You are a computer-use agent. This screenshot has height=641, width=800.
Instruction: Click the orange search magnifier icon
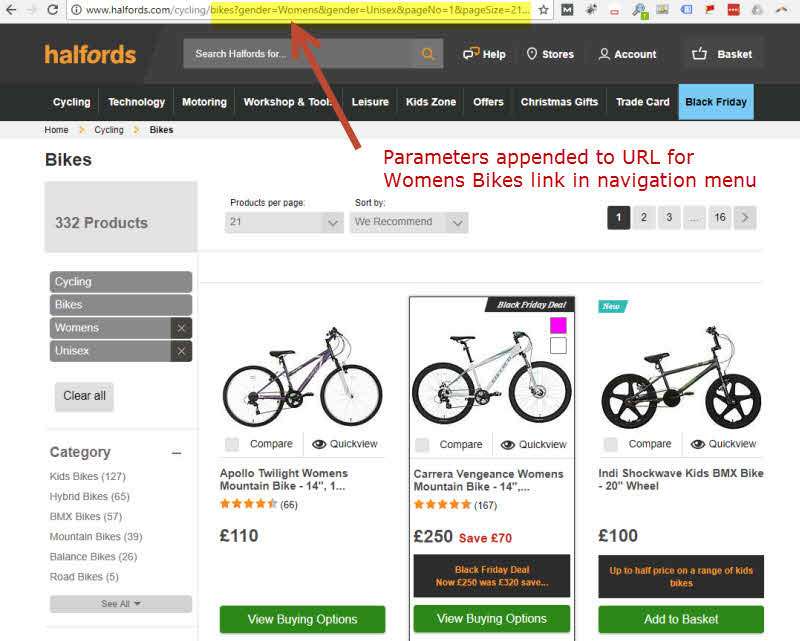(x=427, y=53)
